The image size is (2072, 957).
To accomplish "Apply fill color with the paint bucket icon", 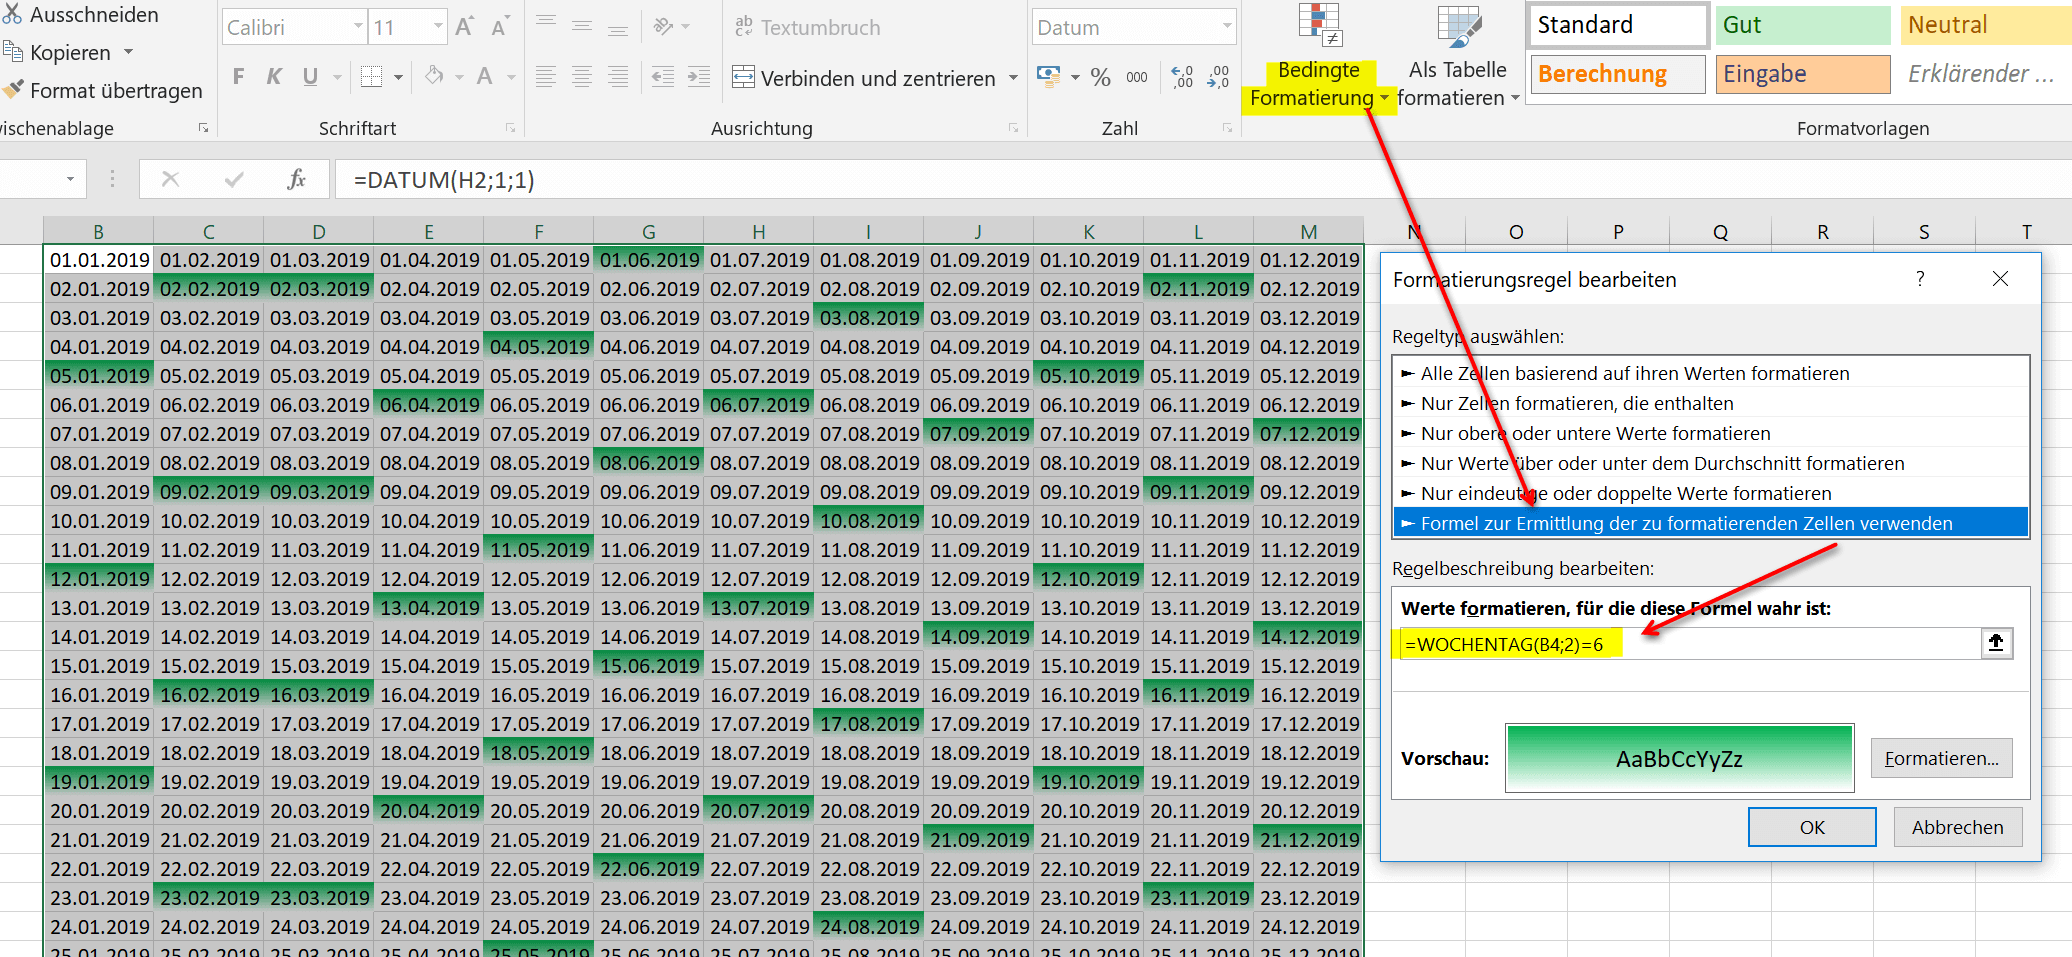I will 434,77.
